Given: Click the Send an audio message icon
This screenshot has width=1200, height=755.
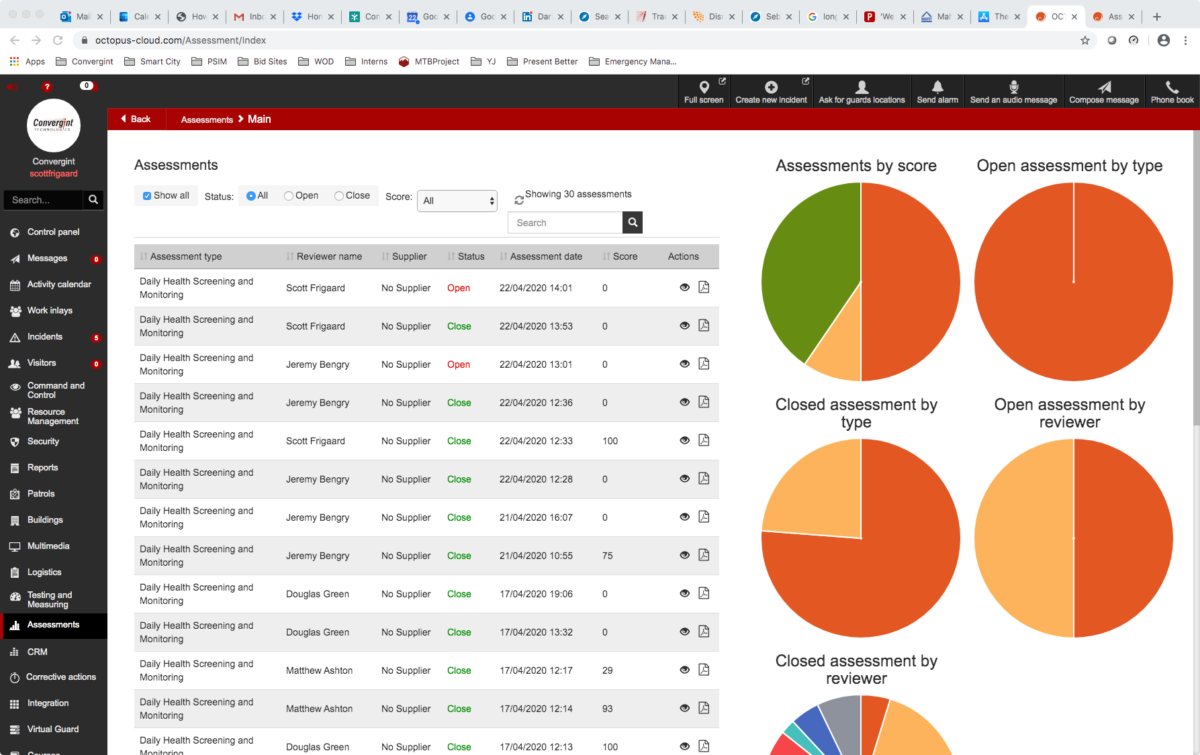Looking at the screenshot, I should click(1014, 91).
